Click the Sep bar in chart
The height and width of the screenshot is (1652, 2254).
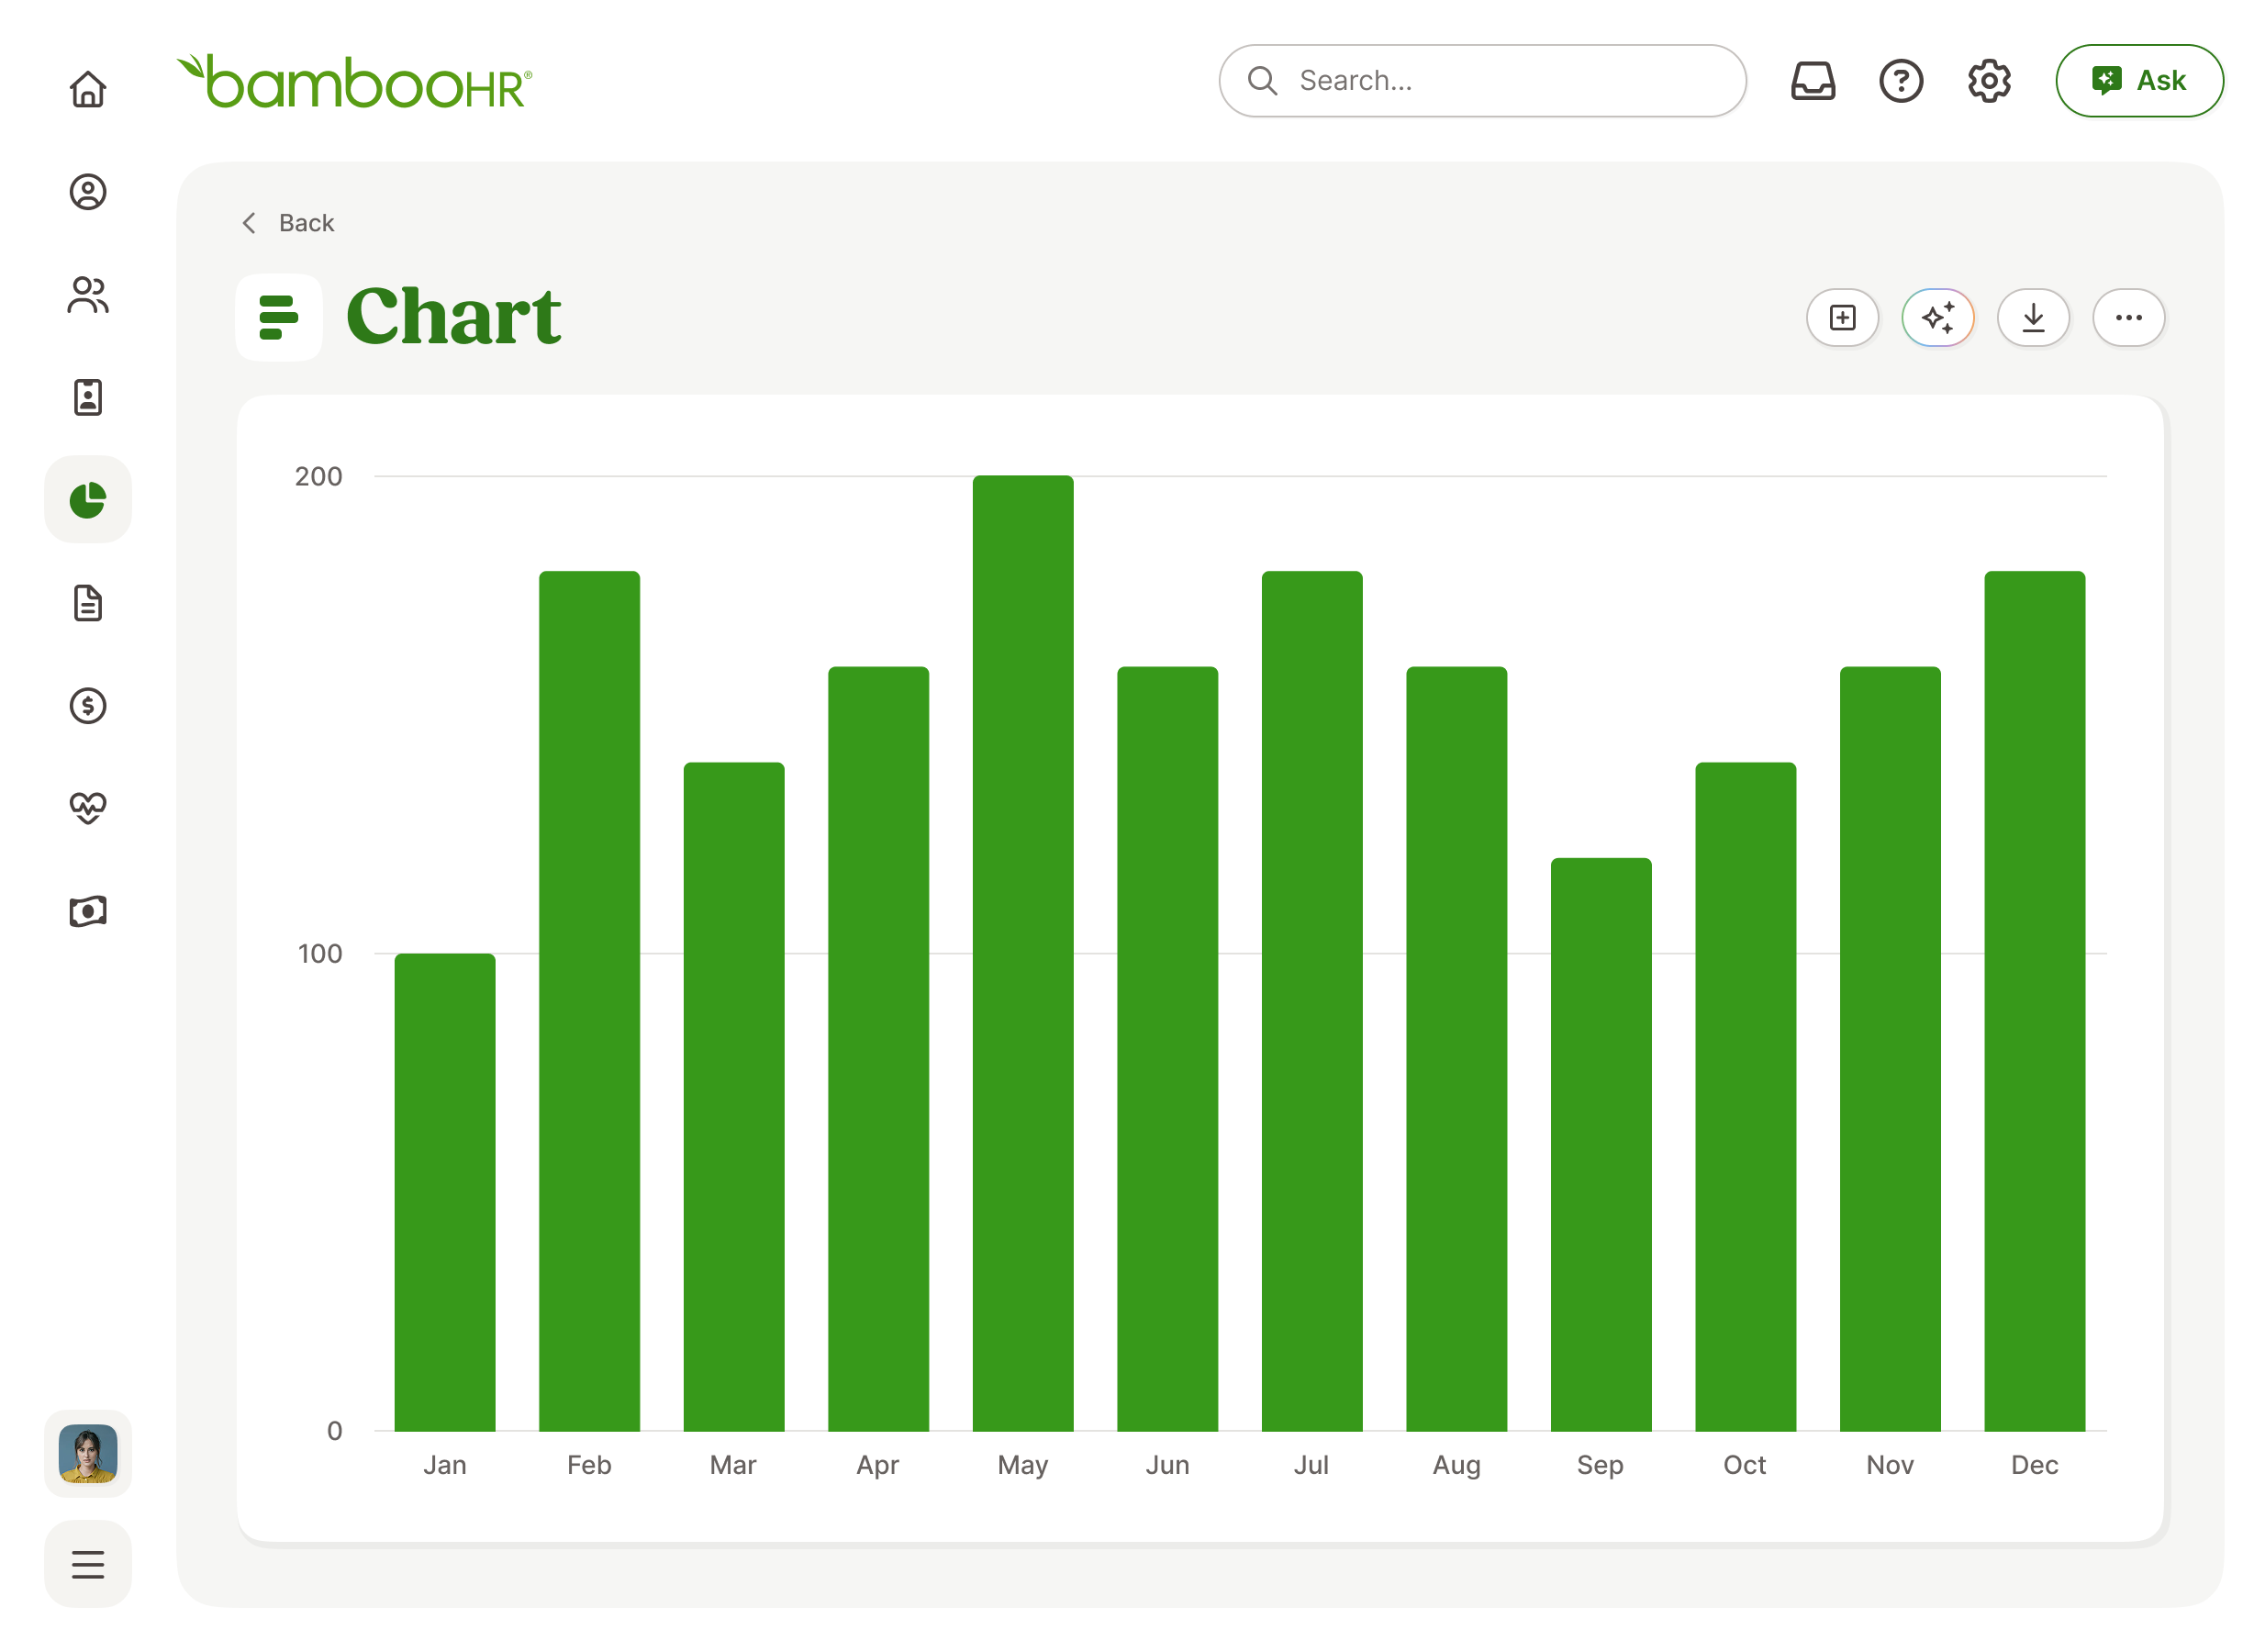pyautogui.click(x=1601, y=1145)
